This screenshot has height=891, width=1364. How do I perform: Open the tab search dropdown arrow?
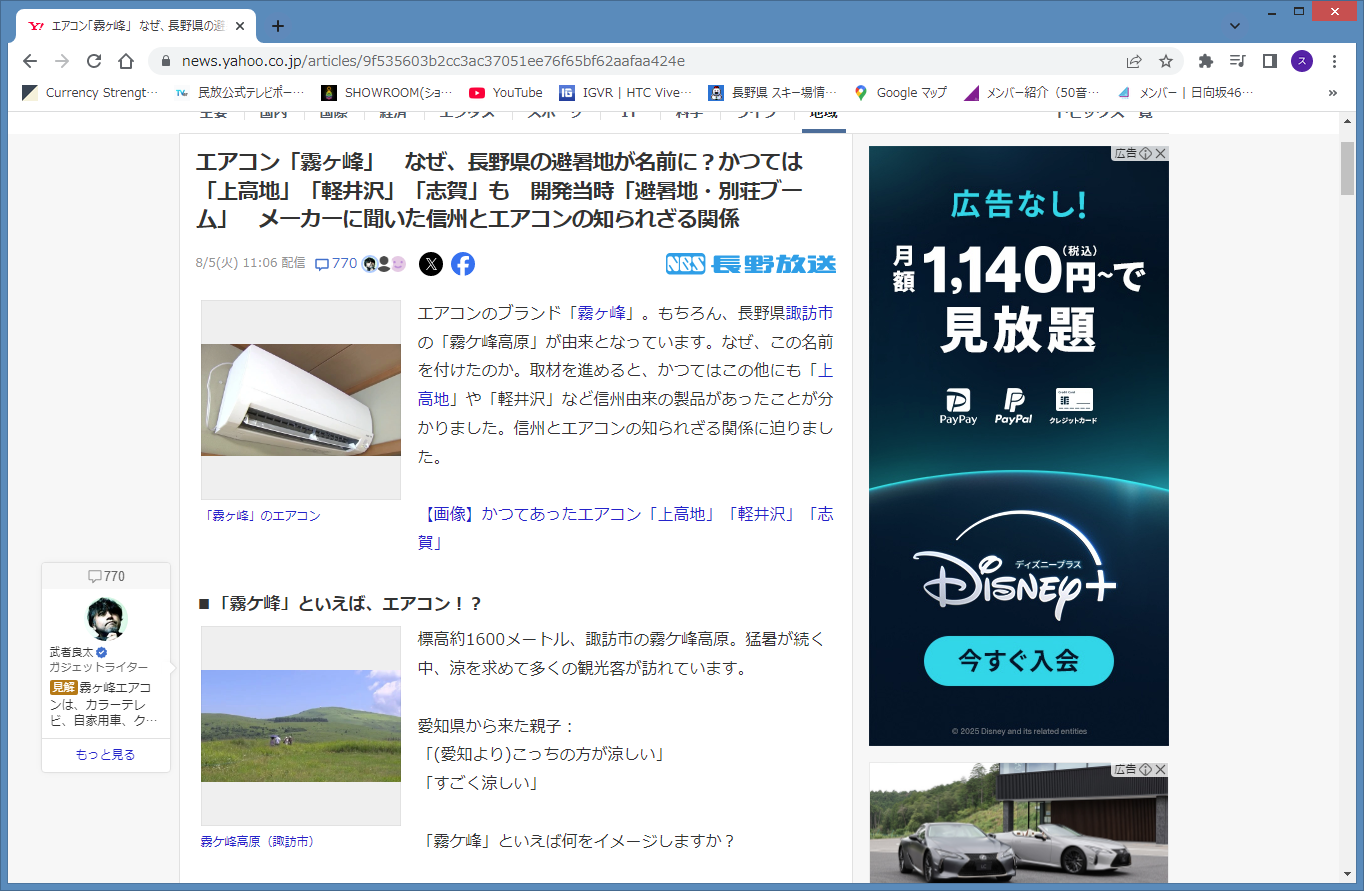pyautogui.click(x=1235, y=25)
